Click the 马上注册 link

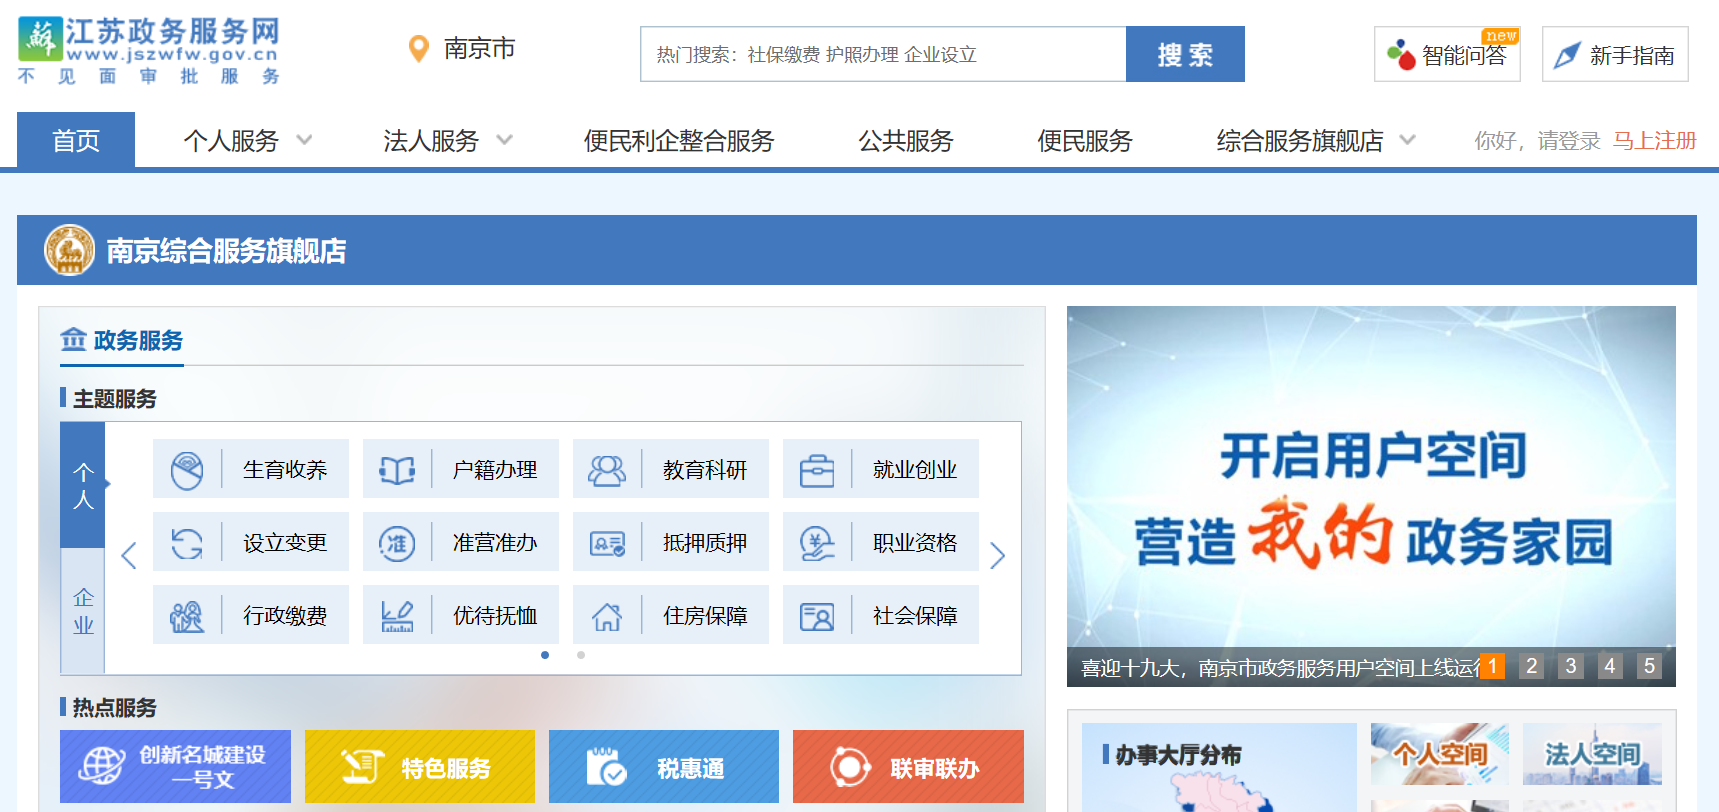pos(1654,141)
